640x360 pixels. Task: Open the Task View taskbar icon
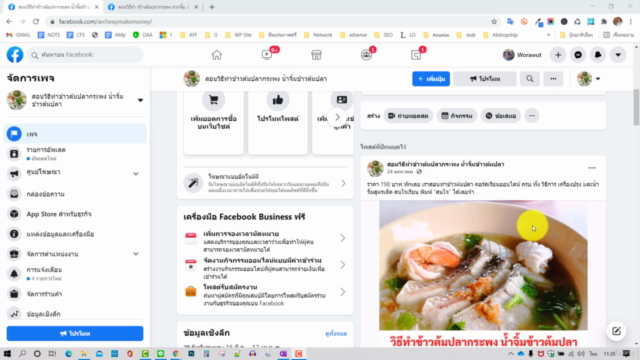[x=52, y=353]
